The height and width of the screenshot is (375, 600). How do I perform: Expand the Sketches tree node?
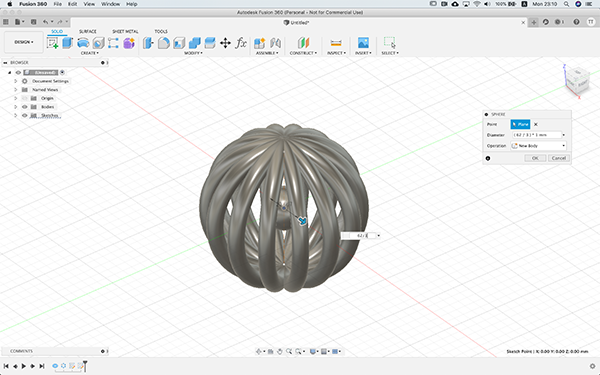pos(16,116)
